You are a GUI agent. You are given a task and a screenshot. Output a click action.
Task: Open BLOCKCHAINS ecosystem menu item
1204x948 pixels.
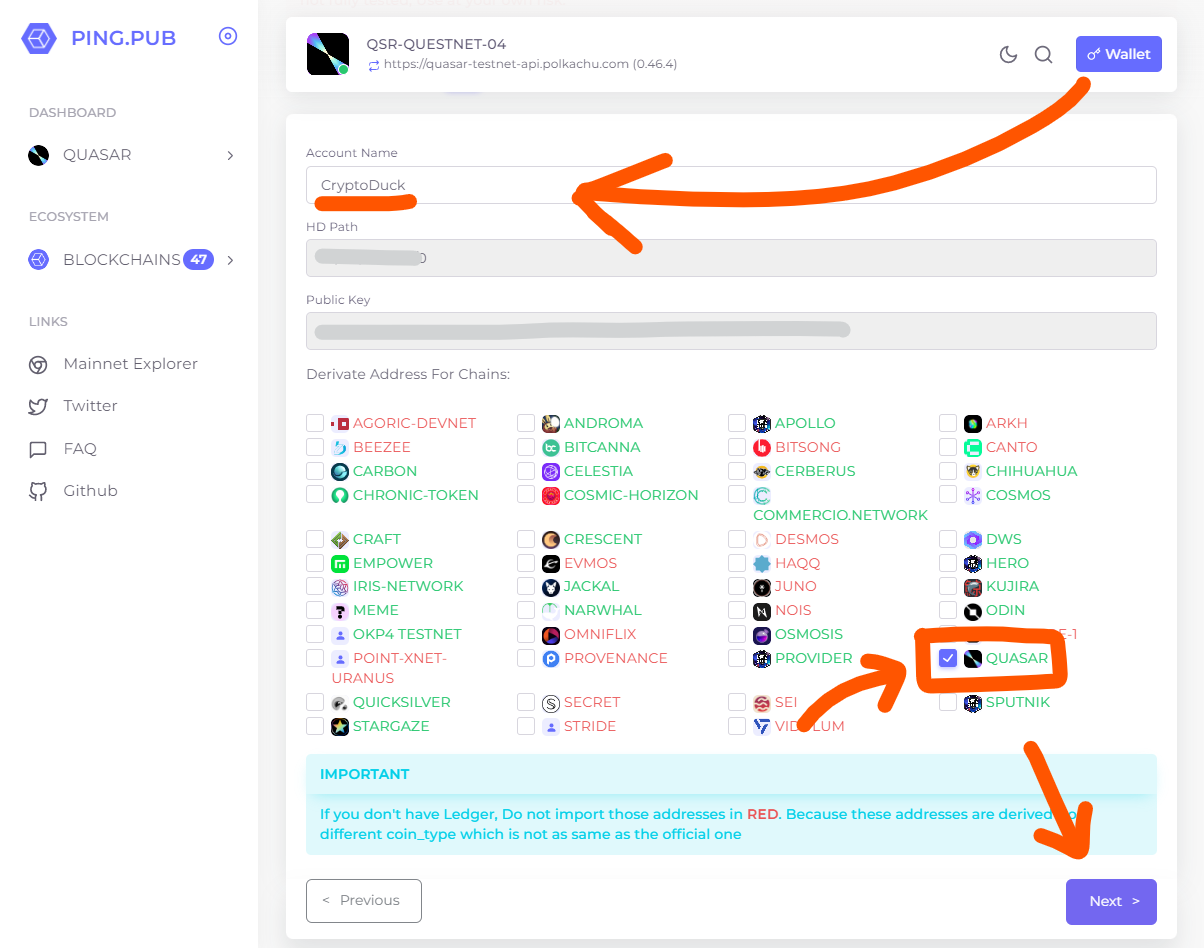pyautogui.click(x=130, y=260)
